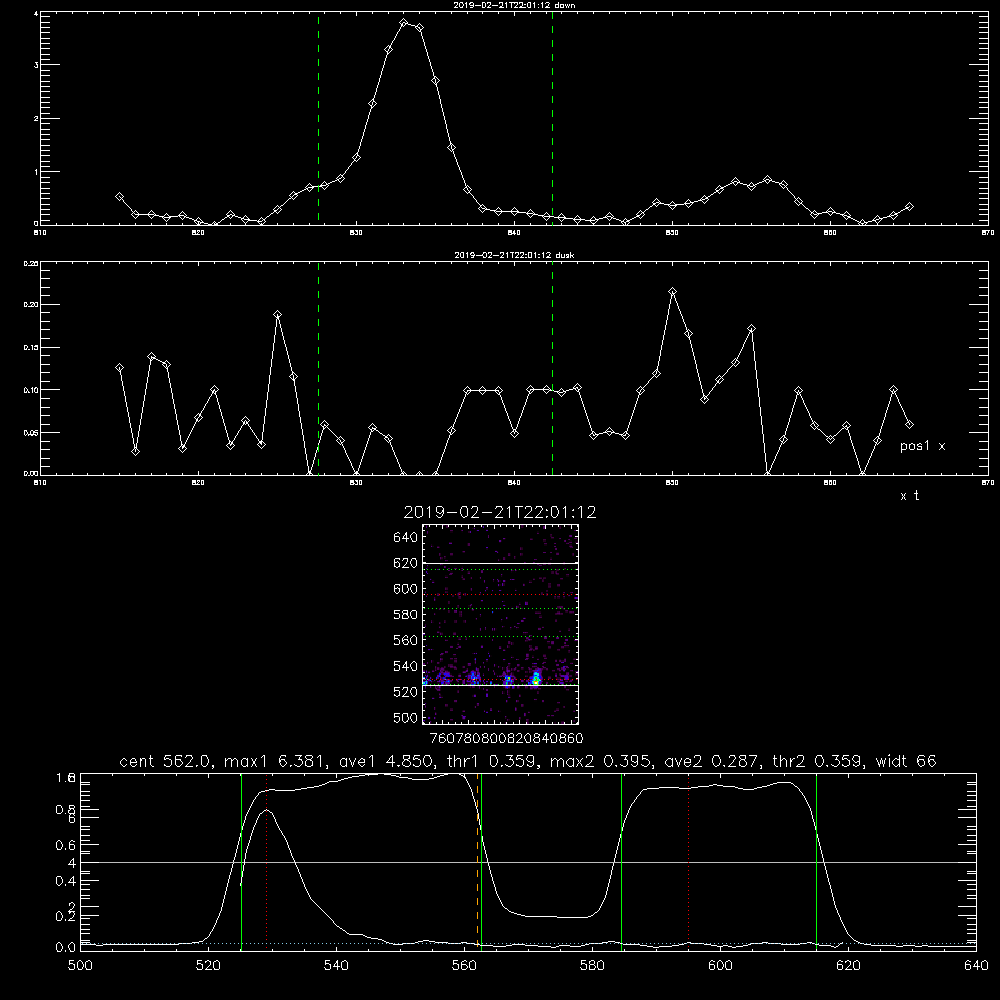This screenshot has width=1000, height=1000.
Task: Select the large timestamp title above the spectrogram image
Action: tap(500, 512)
